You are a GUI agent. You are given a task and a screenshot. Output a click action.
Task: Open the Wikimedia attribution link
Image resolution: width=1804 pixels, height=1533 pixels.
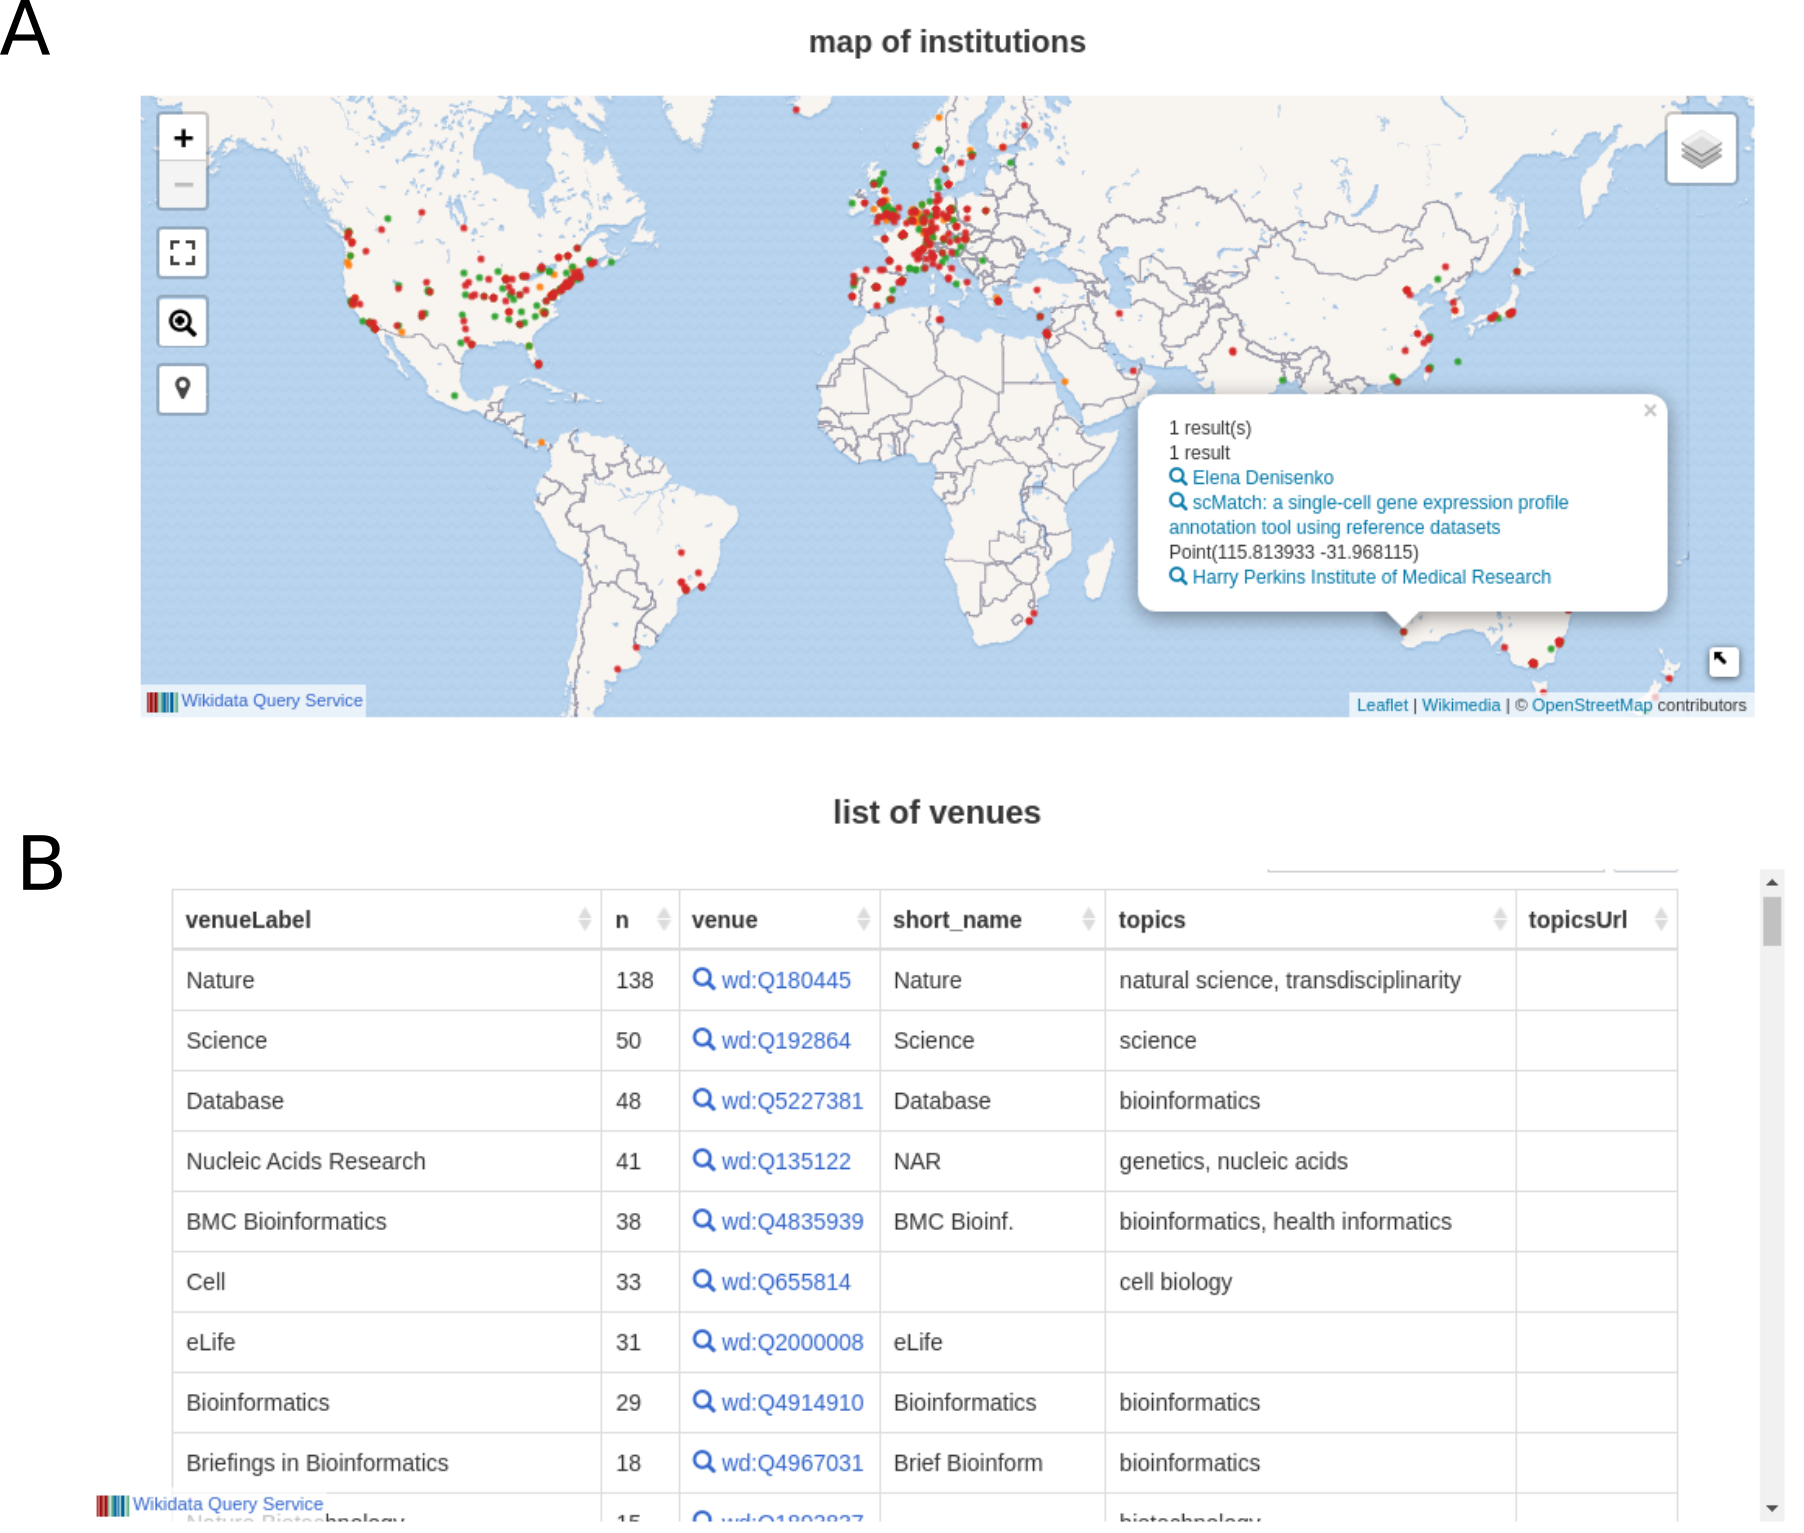(1460, 705)
